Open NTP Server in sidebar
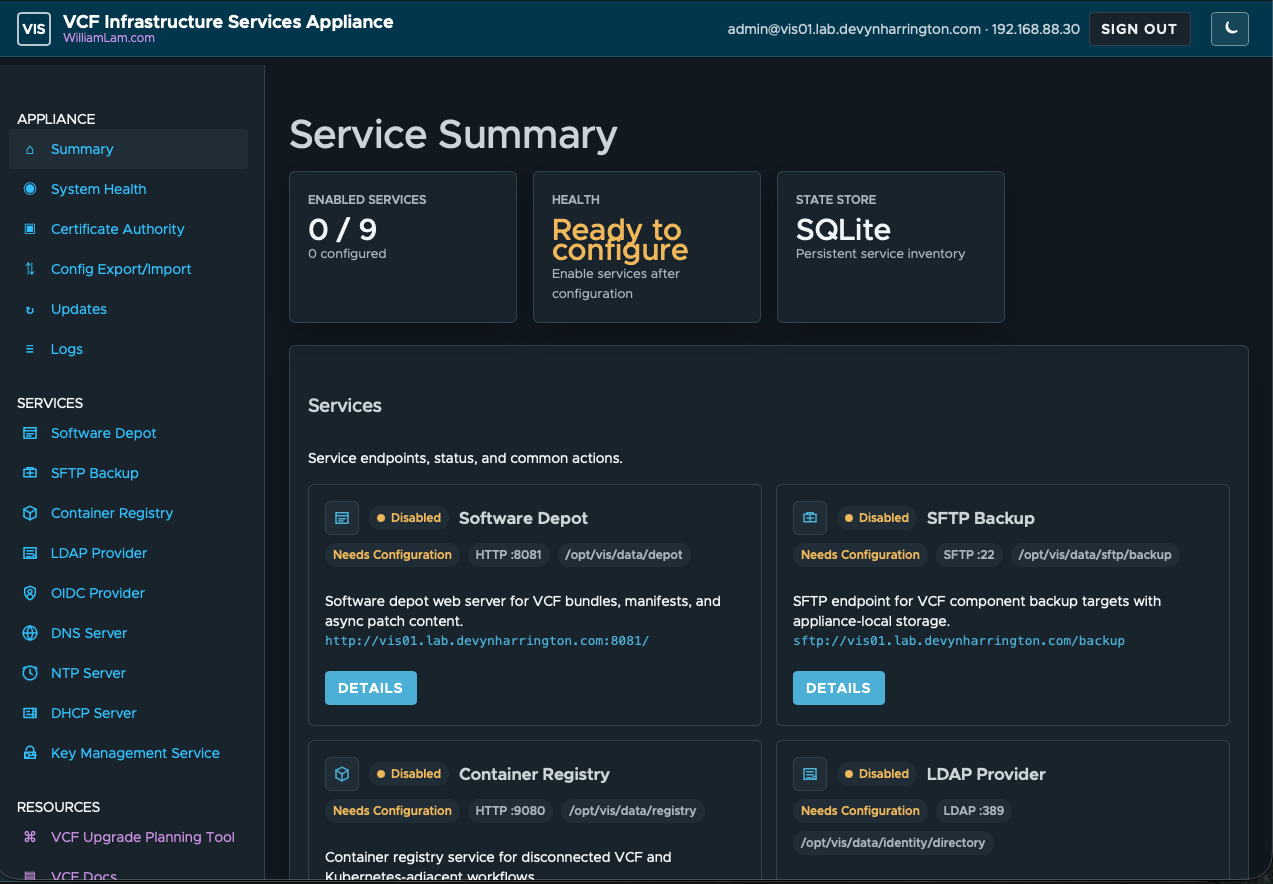 coord(128,673)
